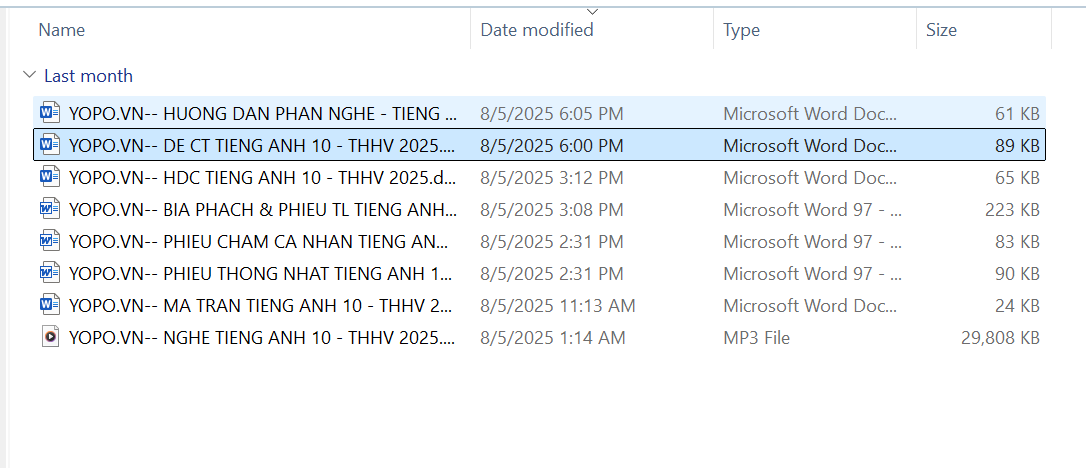Select the NGHE TIENG ANH 10 MP3 file name
Viewport: 1086px width, 468px height.
[262, 337]
